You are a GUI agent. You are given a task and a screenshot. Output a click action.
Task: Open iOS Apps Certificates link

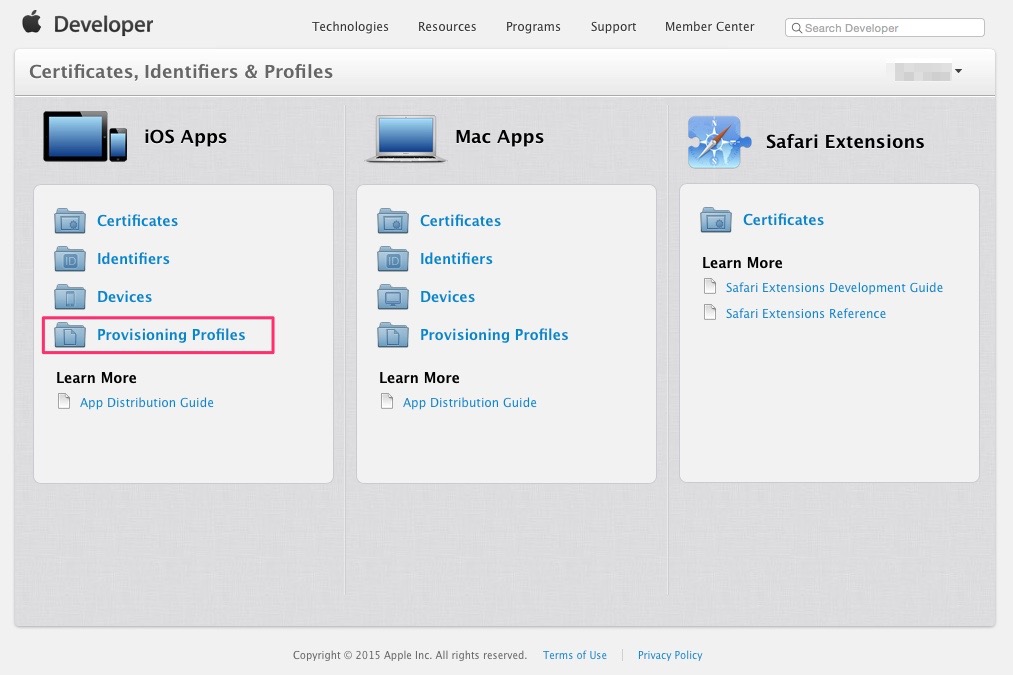coord(138,221)
